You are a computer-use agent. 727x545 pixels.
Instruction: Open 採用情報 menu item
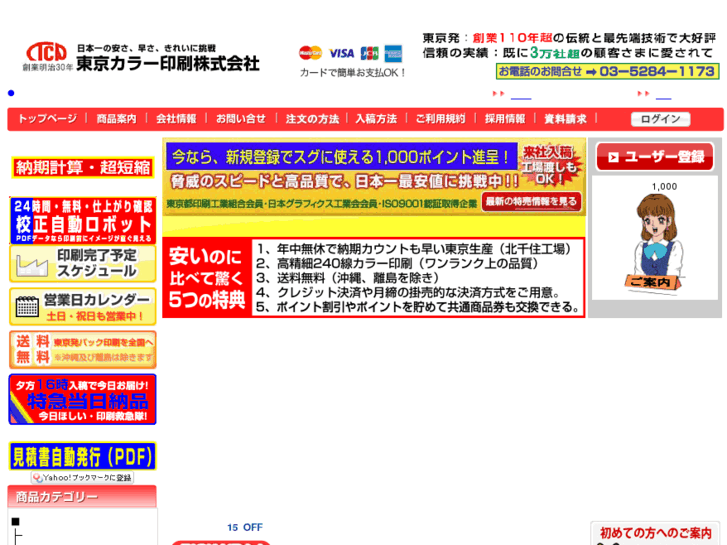point(505,119)
